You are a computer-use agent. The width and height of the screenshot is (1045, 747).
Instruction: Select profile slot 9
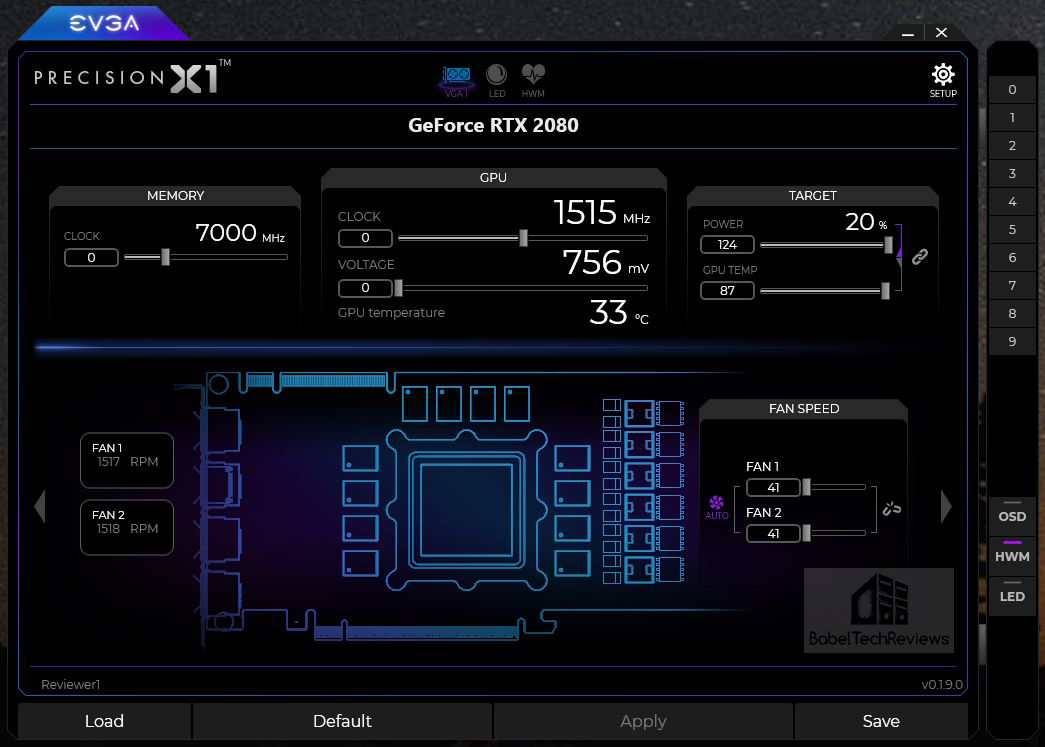[x=1012, y=342]
